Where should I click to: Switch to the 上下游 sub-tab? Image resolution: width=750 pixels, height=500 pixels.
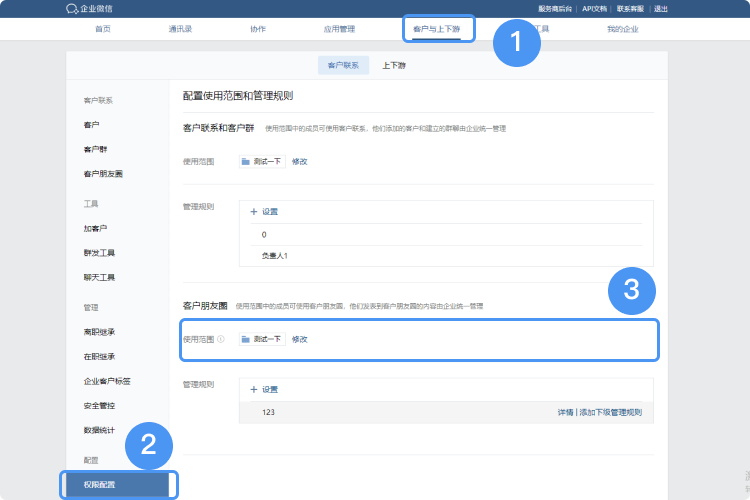[394, 65]
